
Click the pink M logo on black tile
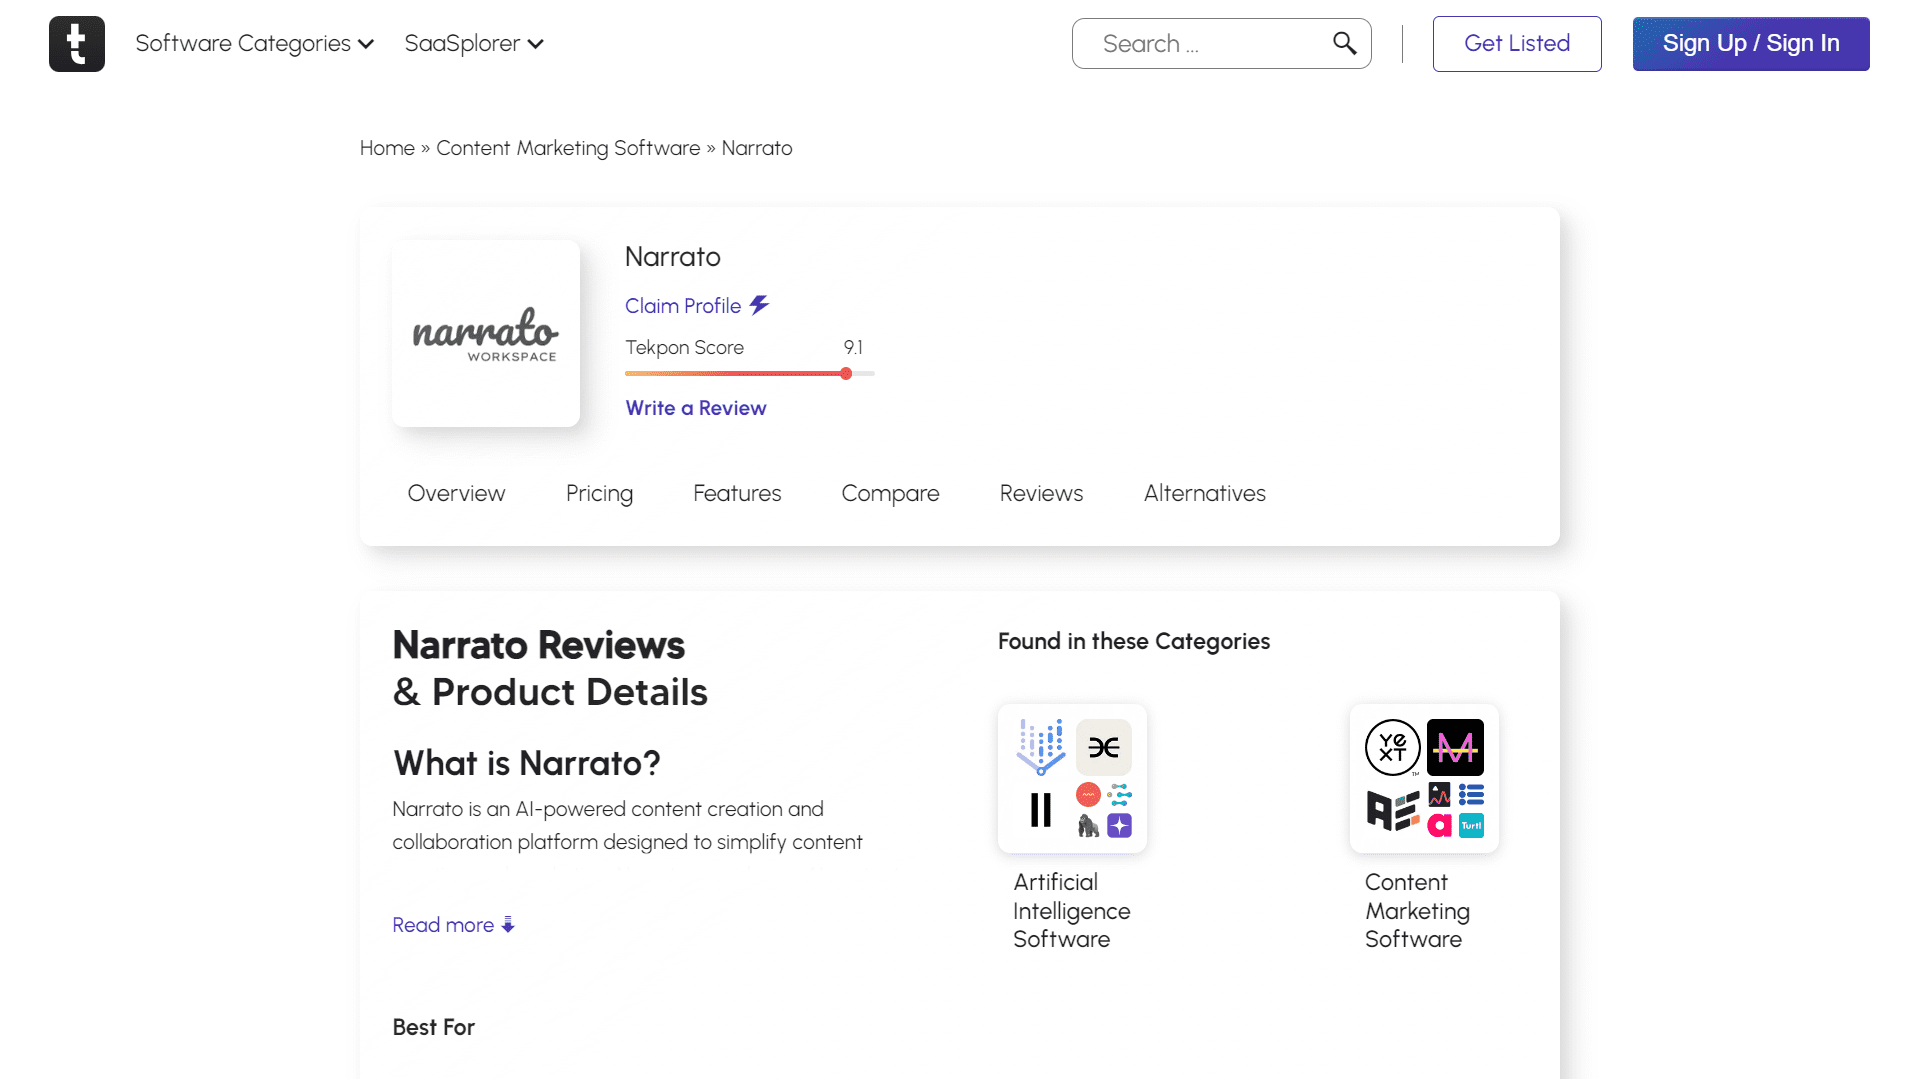point(1455,747)
